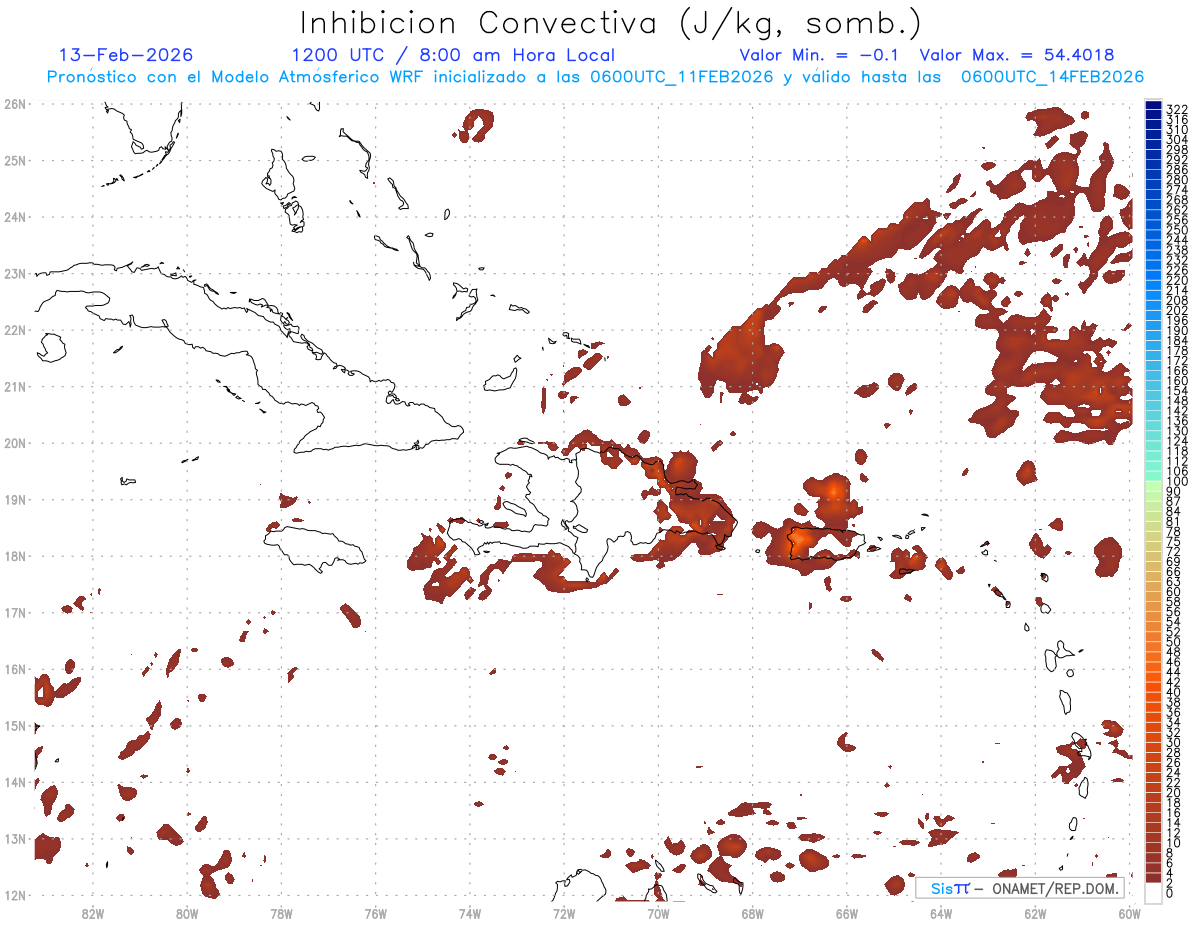Viewport: 1200px width, 927px height.
Task: Click the '82W' longitude label
Action: coord(93,913)
